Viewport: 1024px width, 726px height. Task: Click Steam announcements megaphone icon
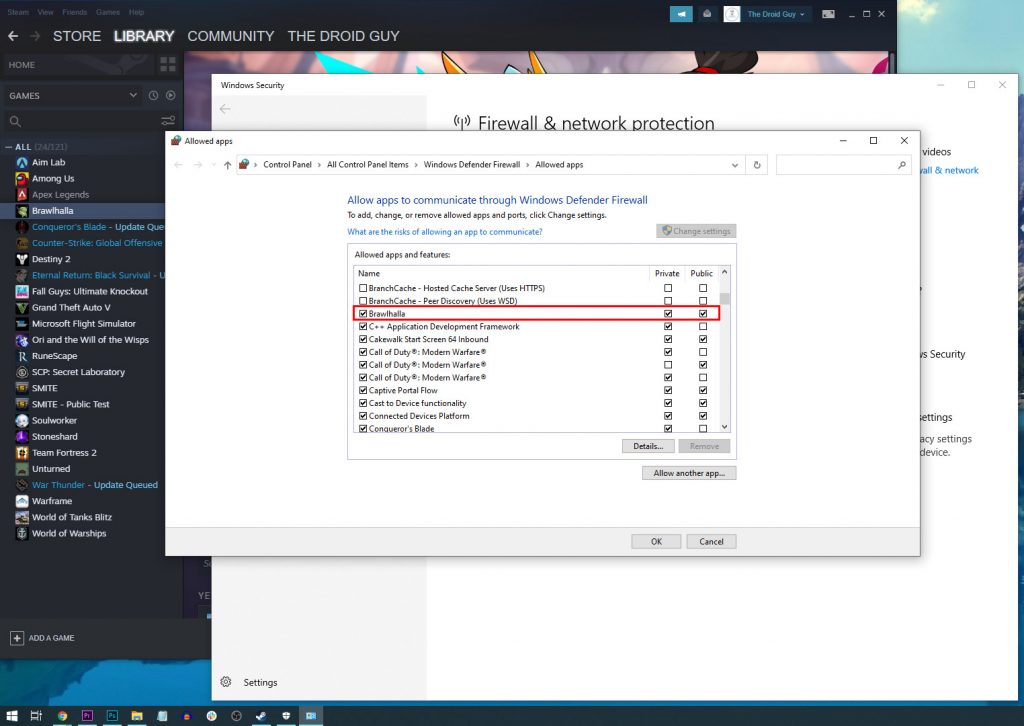[681, 14]
